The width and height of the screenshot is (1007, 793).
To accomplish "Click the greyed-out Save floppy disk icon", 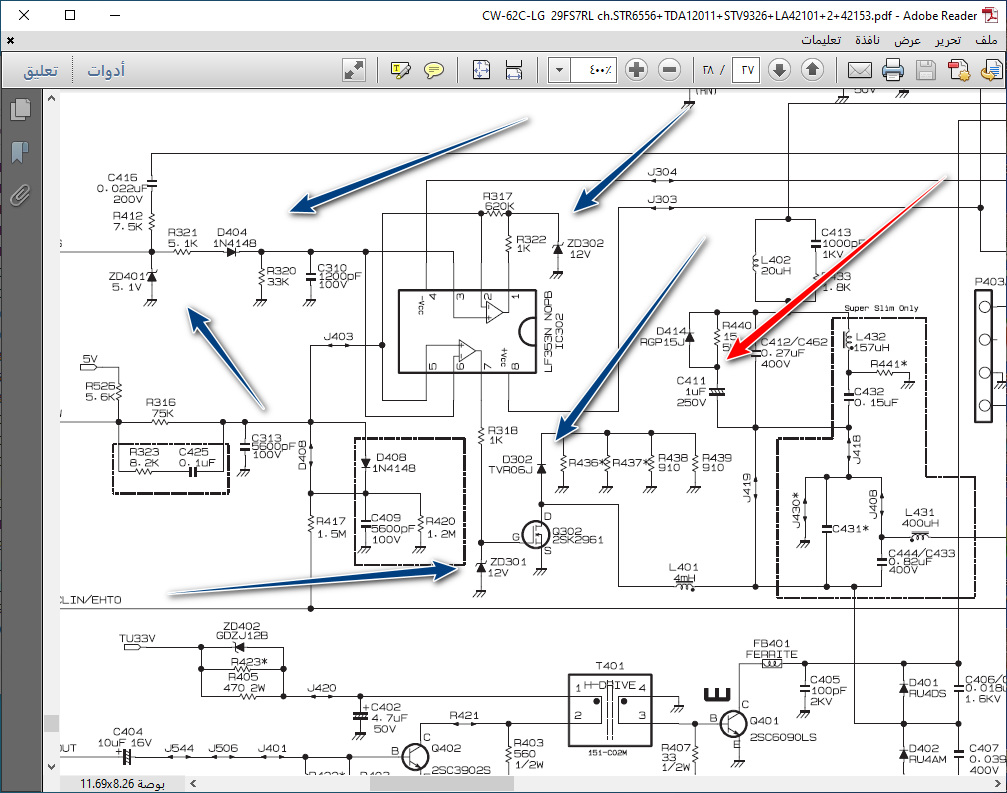I will click(x=925, y=69).
